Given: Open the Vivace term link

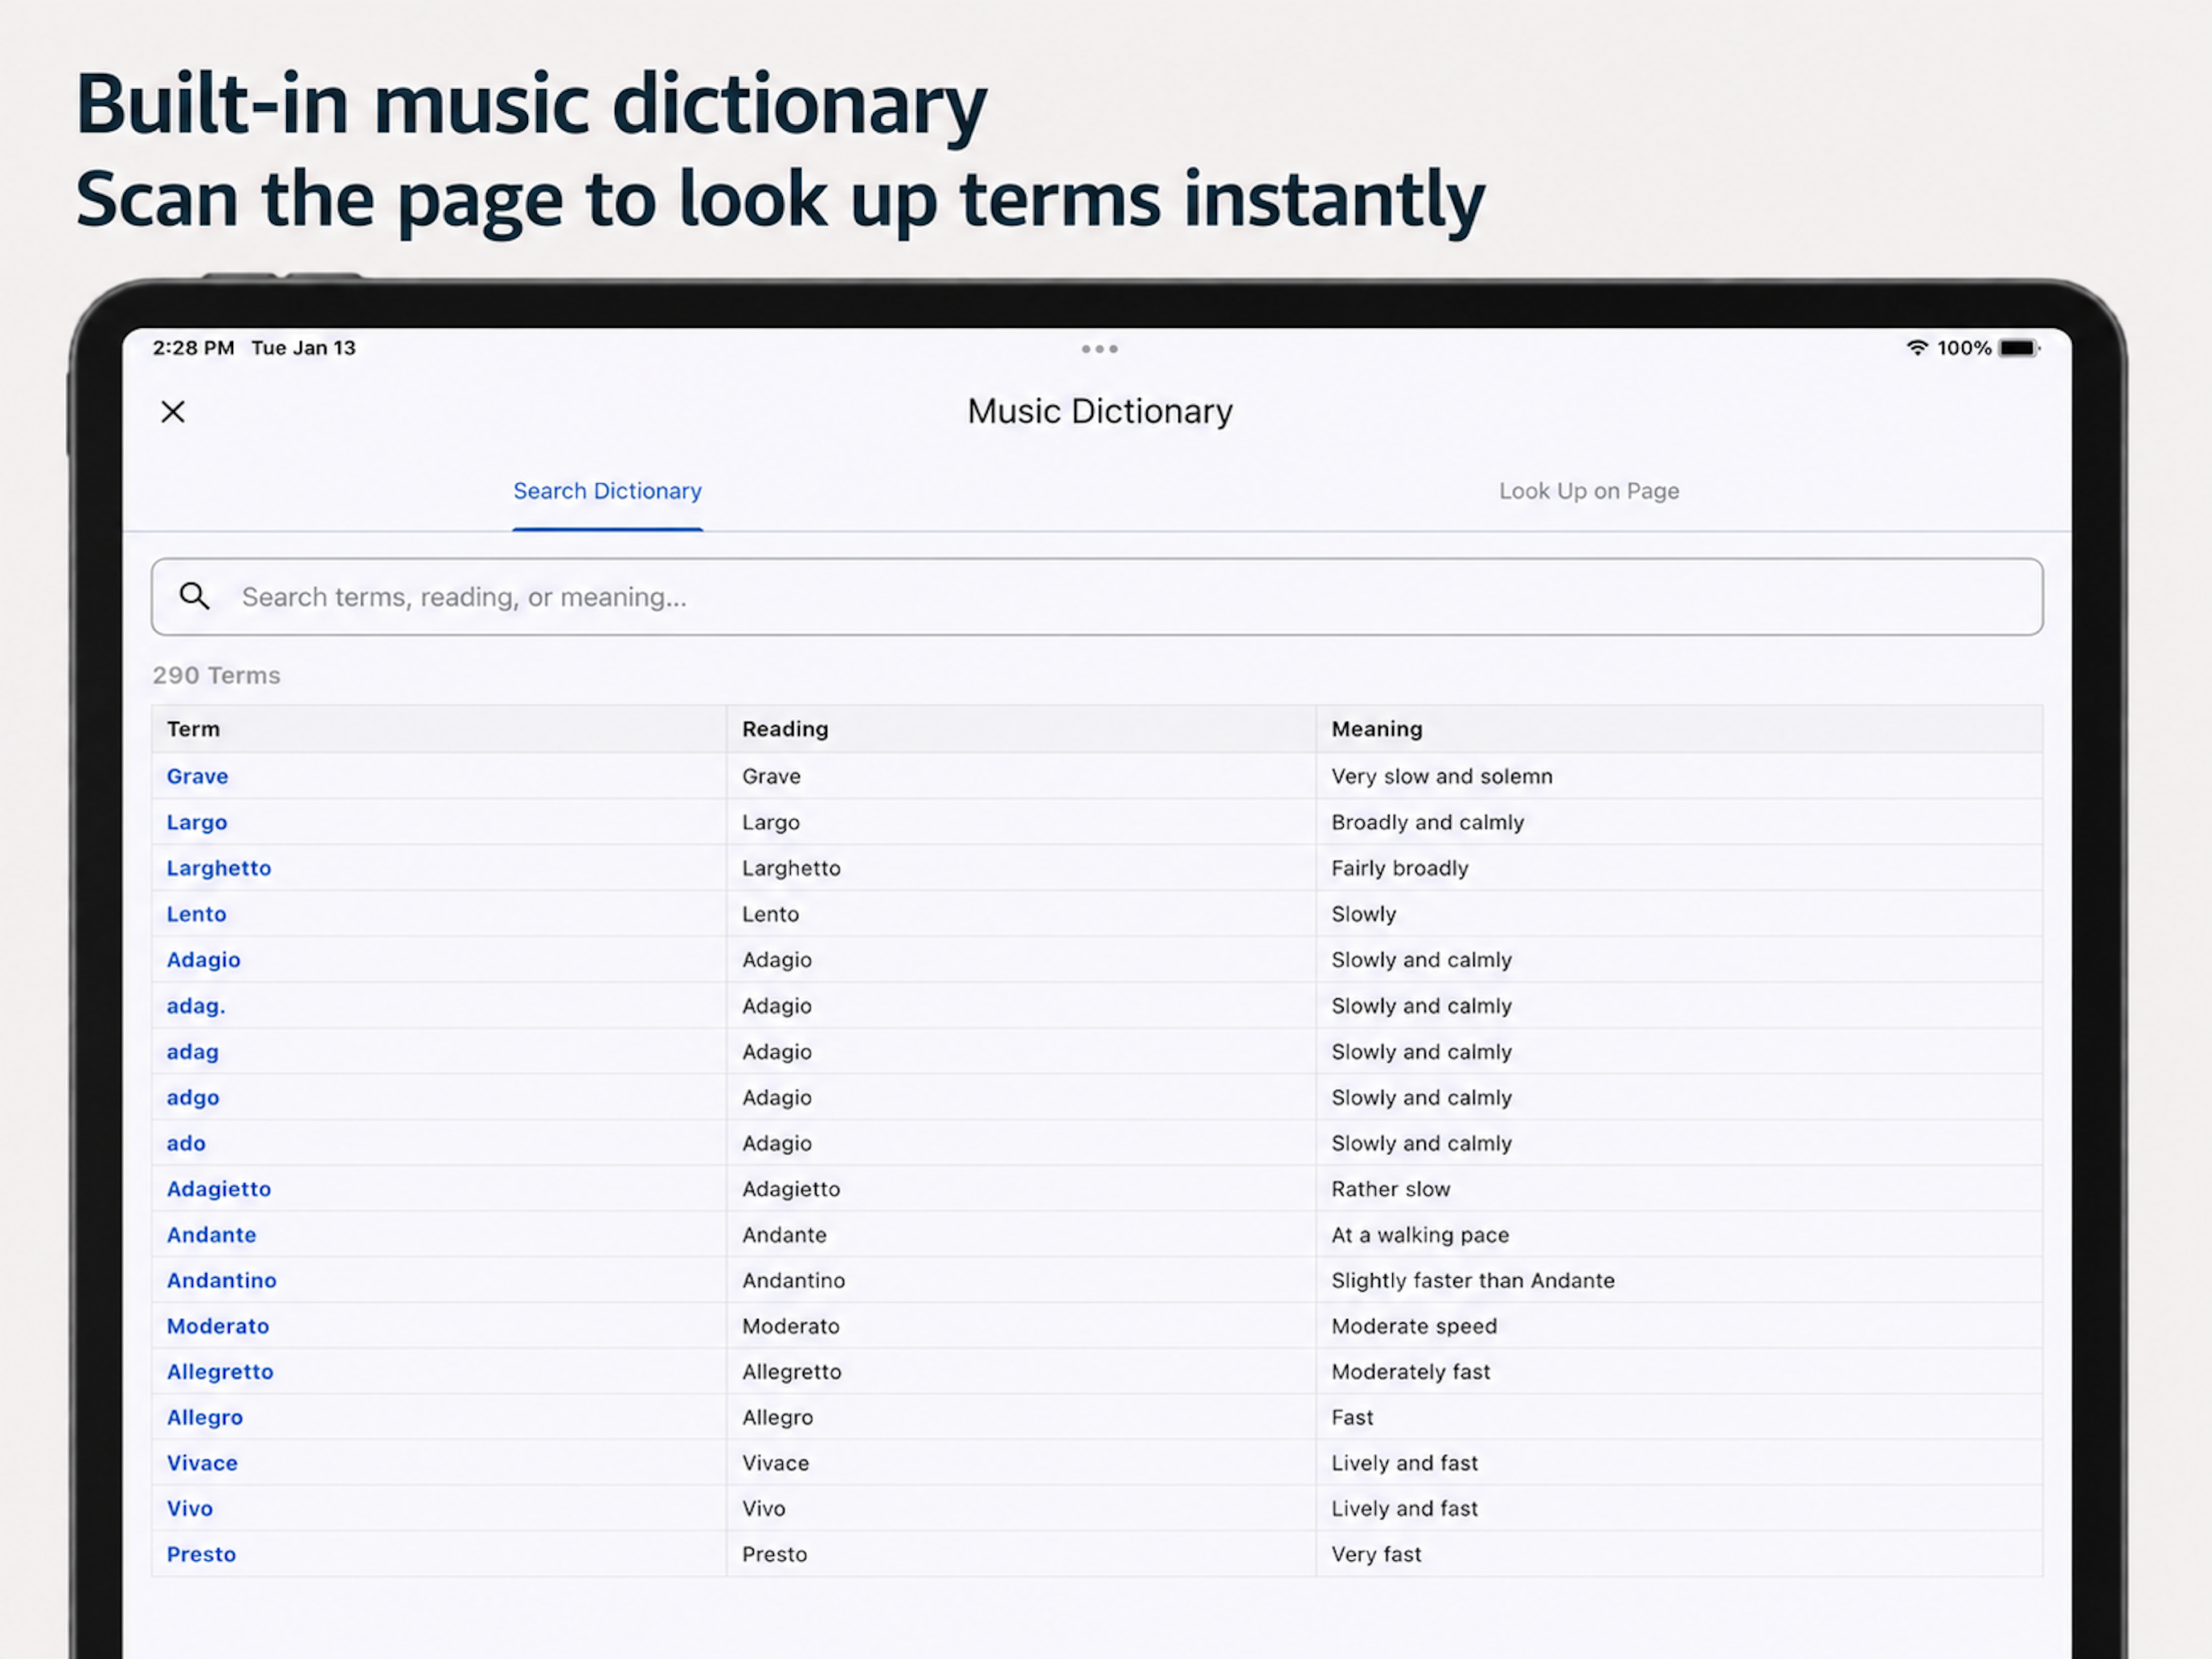Looking at the screenshot, I should point(202,1463).
